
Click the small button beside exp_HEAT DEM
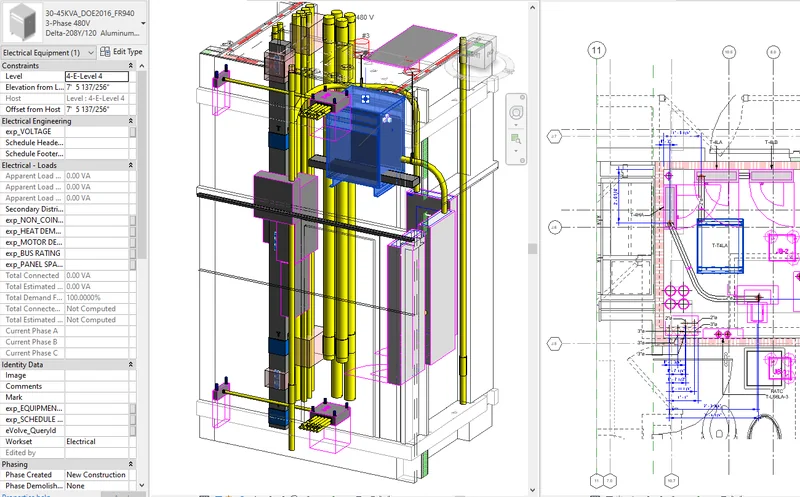click(x=133, y=231)
